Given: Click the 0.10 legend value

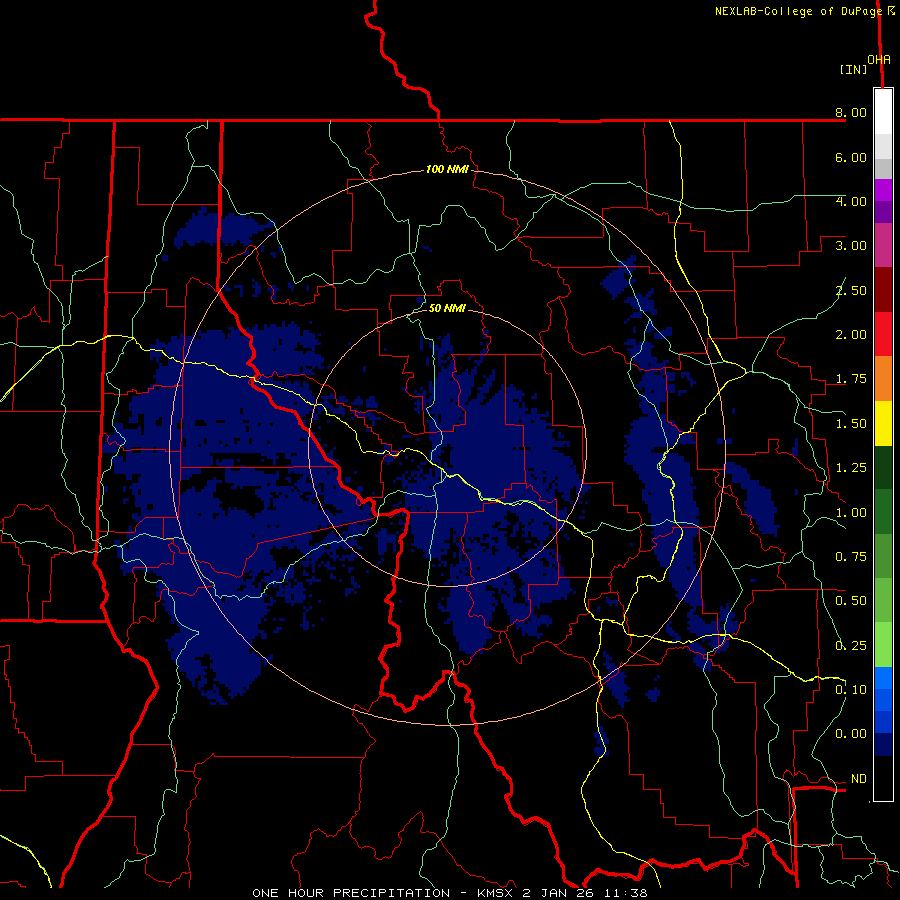Looking at the screenshot, I should 851,690.
